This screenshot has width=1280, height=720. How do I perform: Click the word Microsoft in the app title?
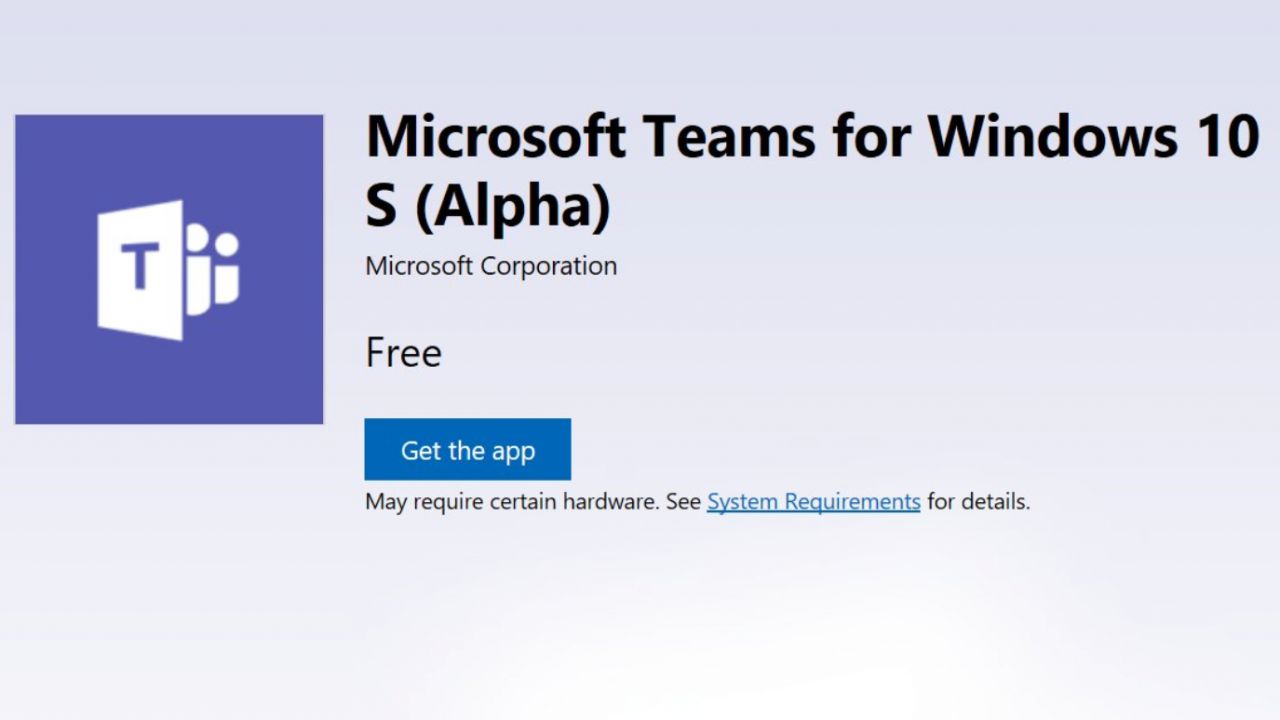tap(495, 136)
